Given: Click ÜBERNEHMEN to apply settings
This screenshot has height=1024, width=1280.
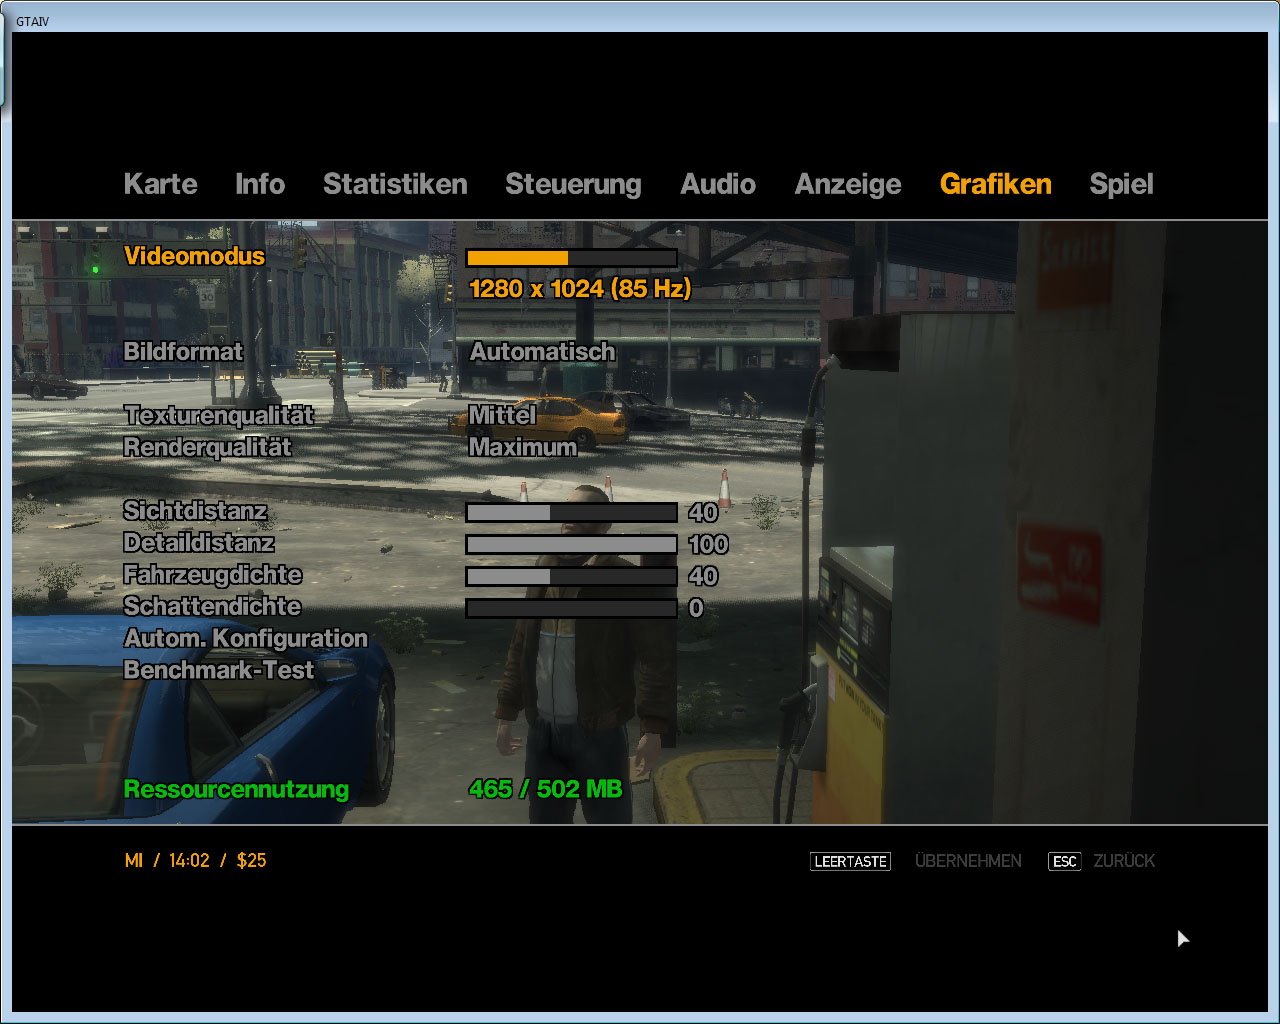Looking at the screenshot, I should click(x=968, y=861).
